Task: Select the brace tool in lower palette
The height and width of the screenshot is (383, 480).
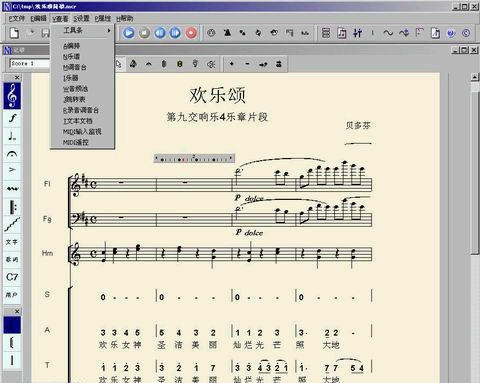Action: tap(12, 342)
